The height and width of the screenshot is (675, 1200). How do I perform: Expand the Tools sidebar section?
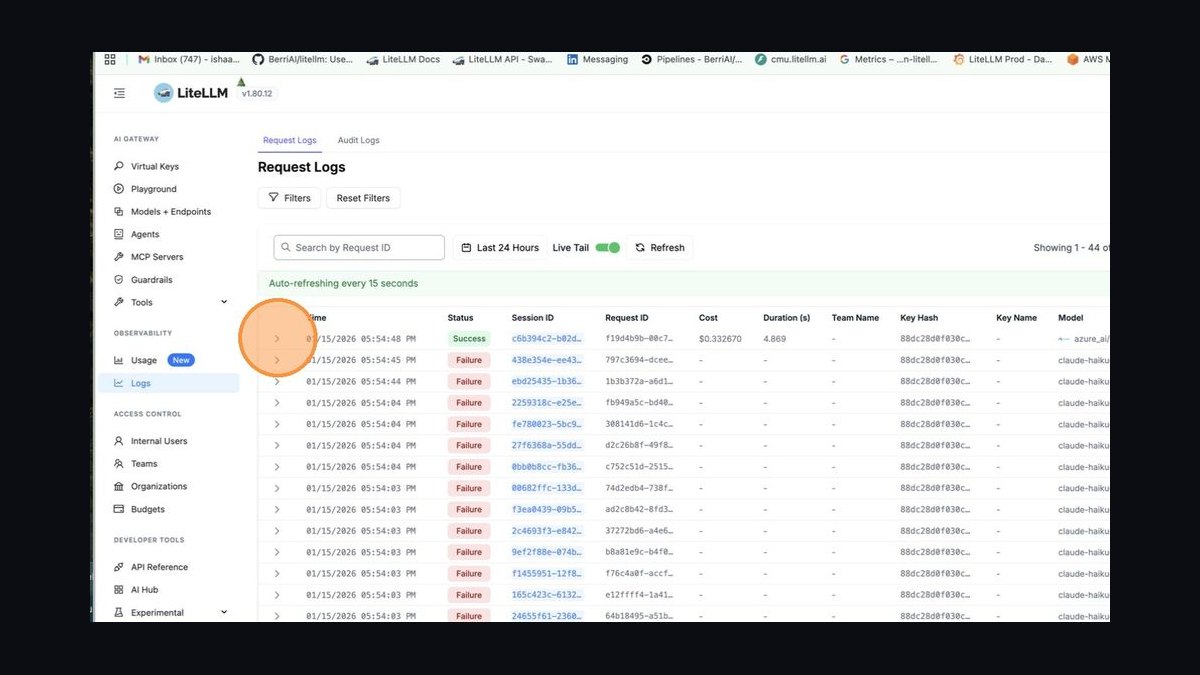point(170,302)
